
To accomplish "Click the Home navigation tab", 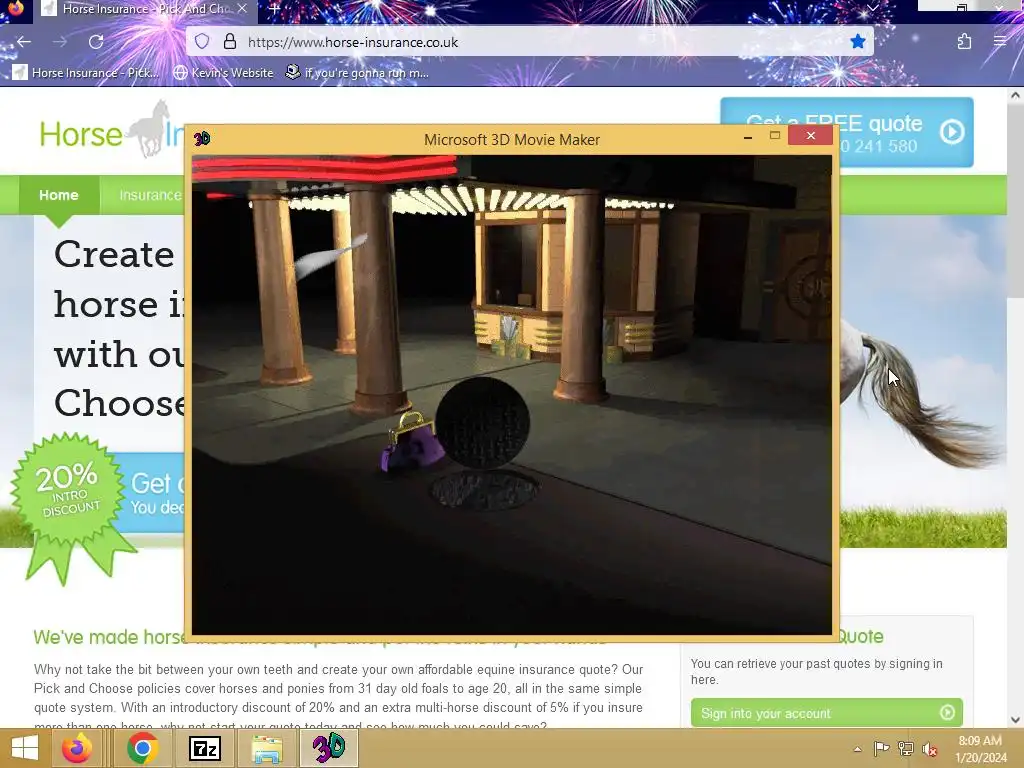I will (x=59, y=195).
